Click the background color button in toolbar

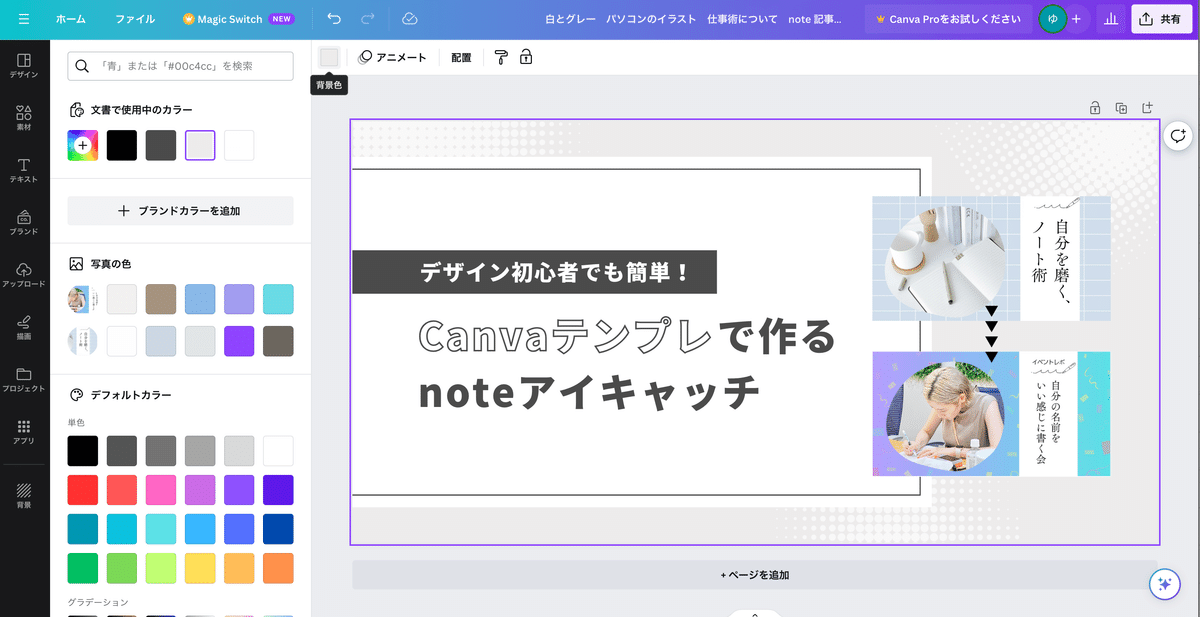tap(329, 57)
